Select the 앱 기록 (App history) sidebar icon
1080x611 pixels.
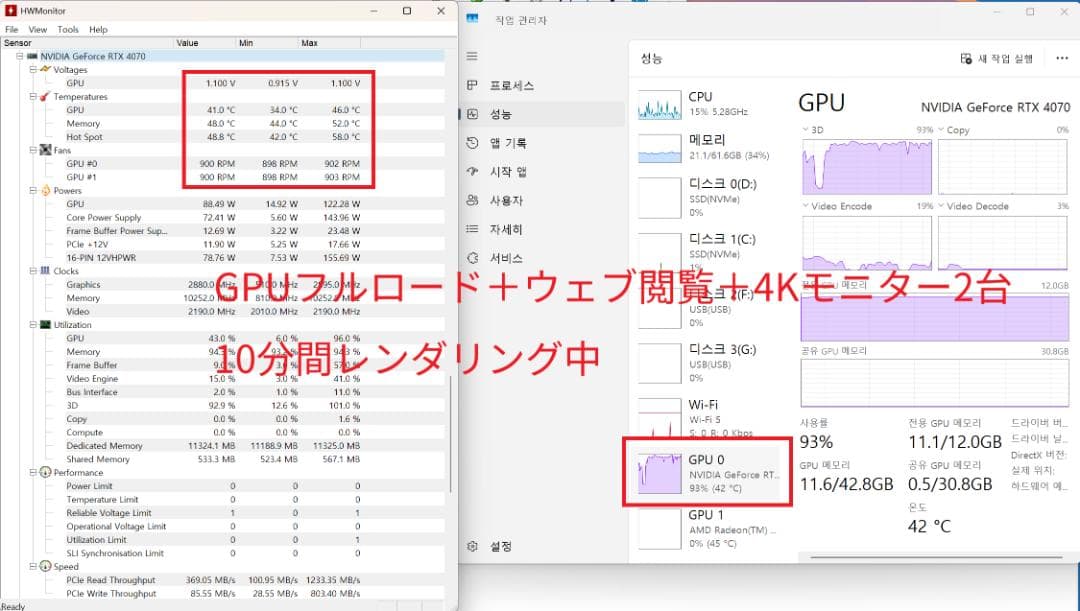tap(470, 143)
